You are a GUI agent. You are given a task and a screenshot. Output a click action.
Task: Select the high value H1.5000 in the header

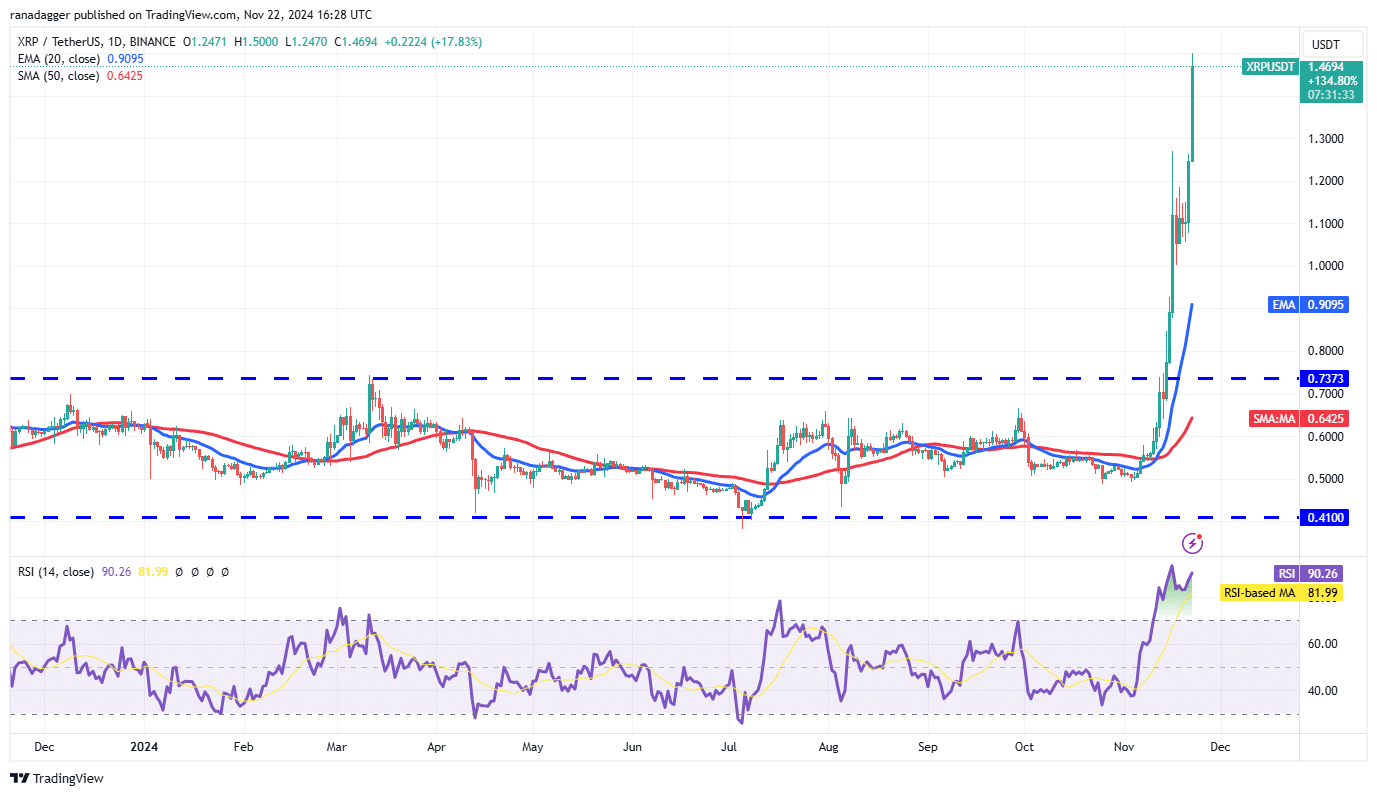tap(254, 42)
